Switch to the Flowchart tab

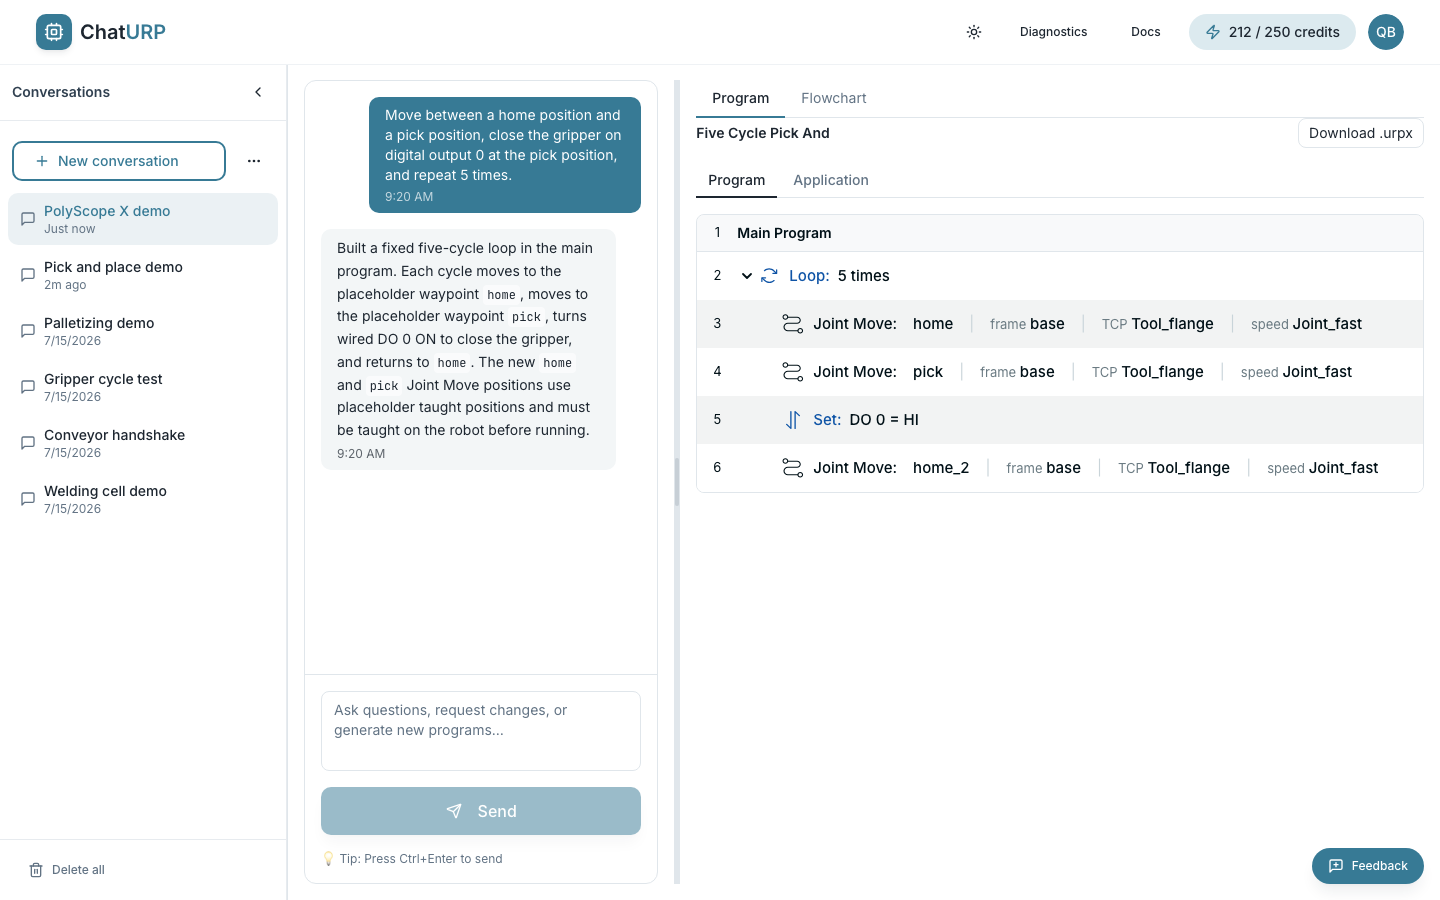833,98
